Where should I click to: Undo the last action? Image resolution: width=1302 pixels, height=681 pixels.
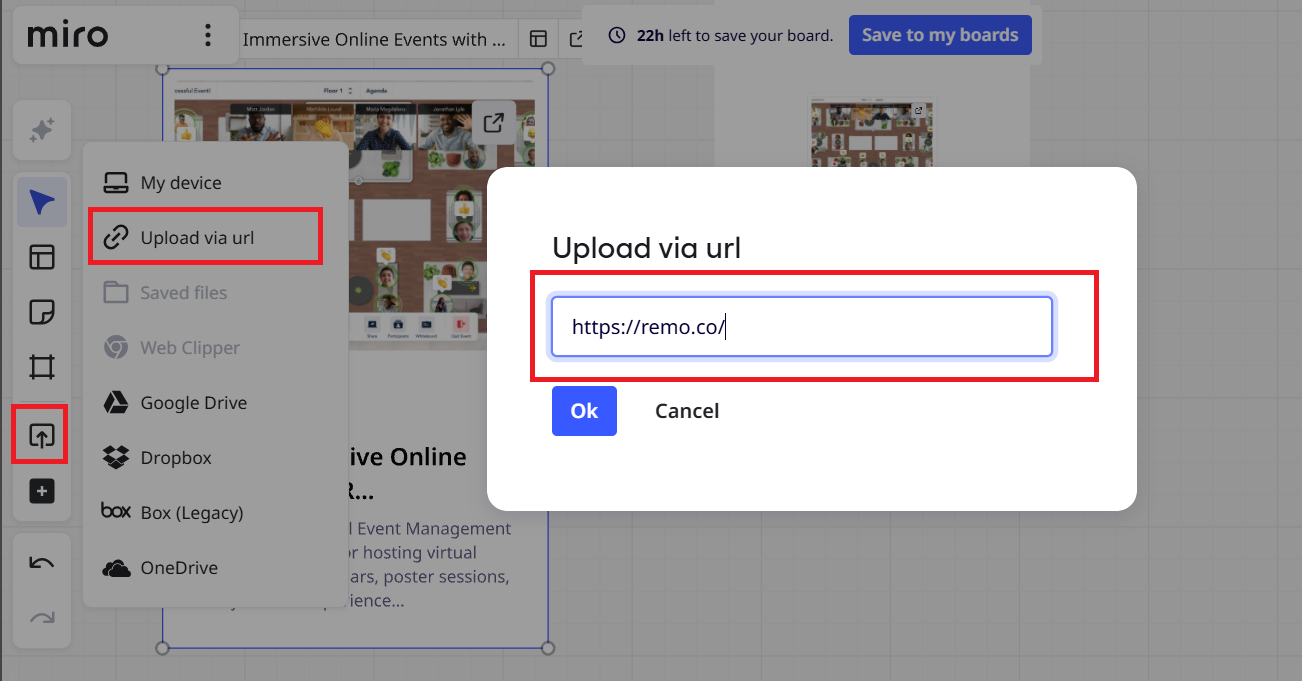click(41, 563)
